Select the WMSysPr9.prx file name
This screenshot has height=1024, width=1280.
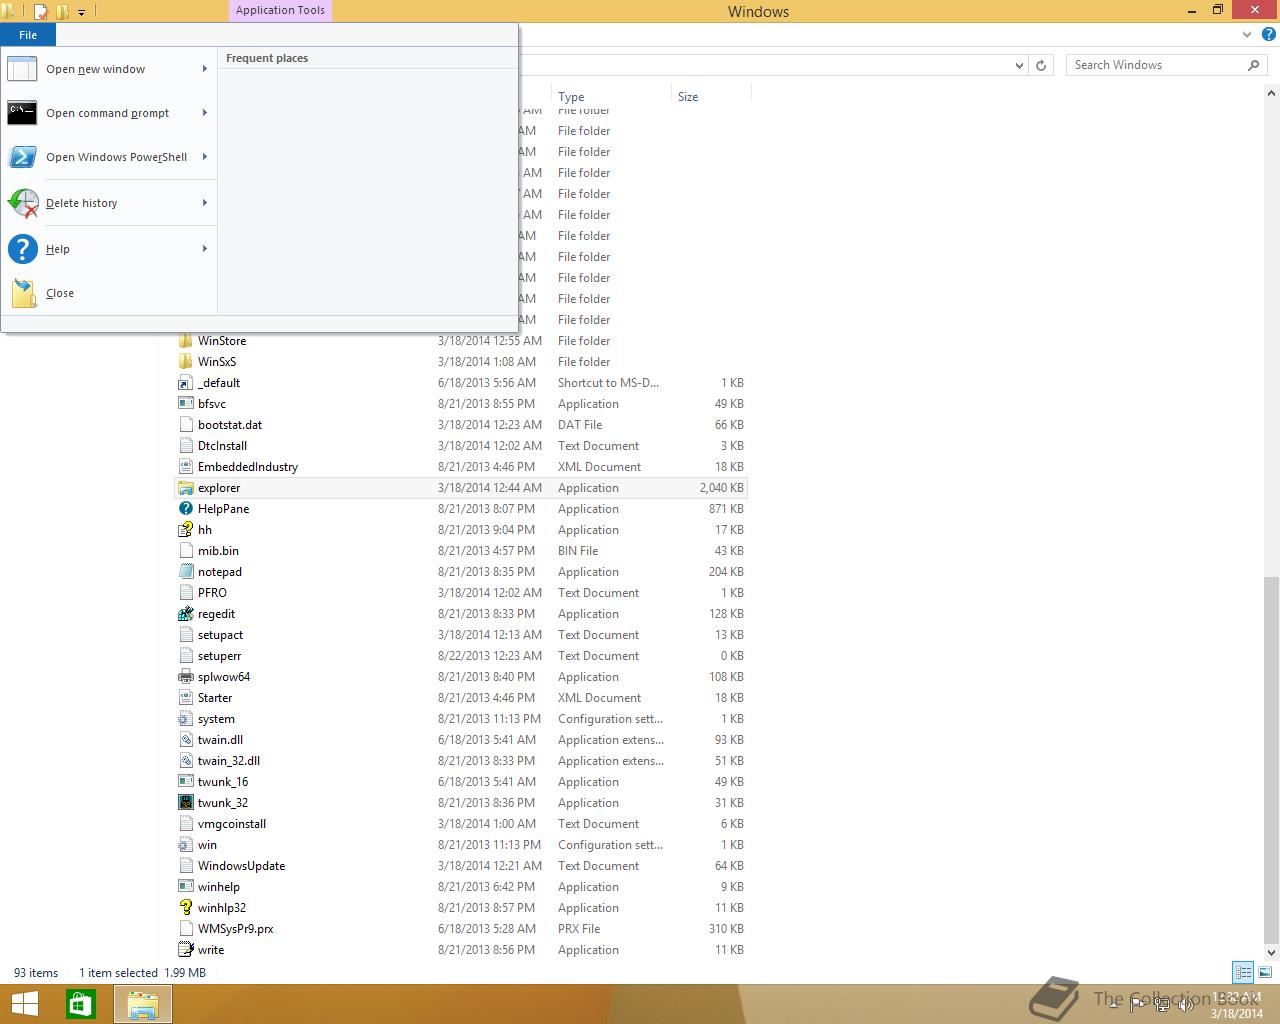(x=235, y=929)
